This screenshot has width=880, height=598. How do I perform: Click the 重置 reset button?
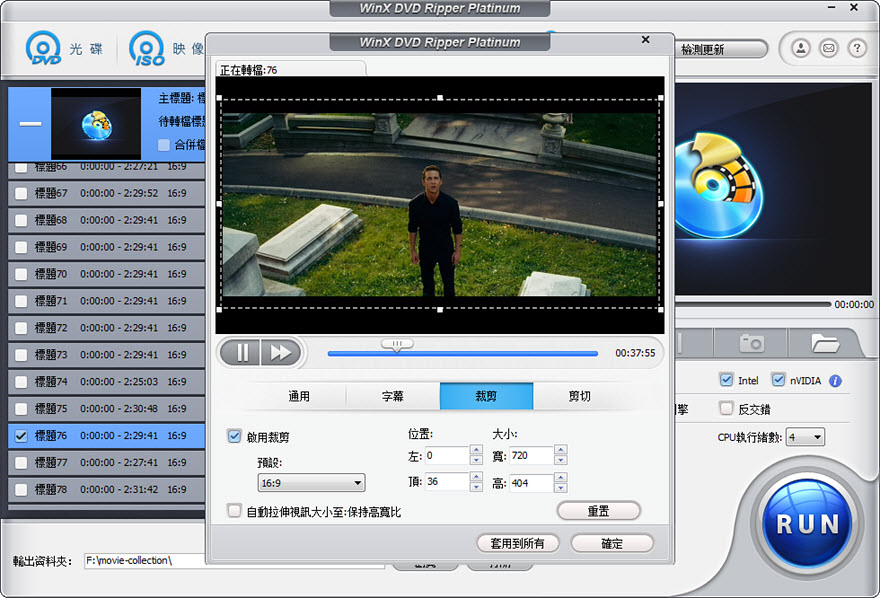click(598, 510)
